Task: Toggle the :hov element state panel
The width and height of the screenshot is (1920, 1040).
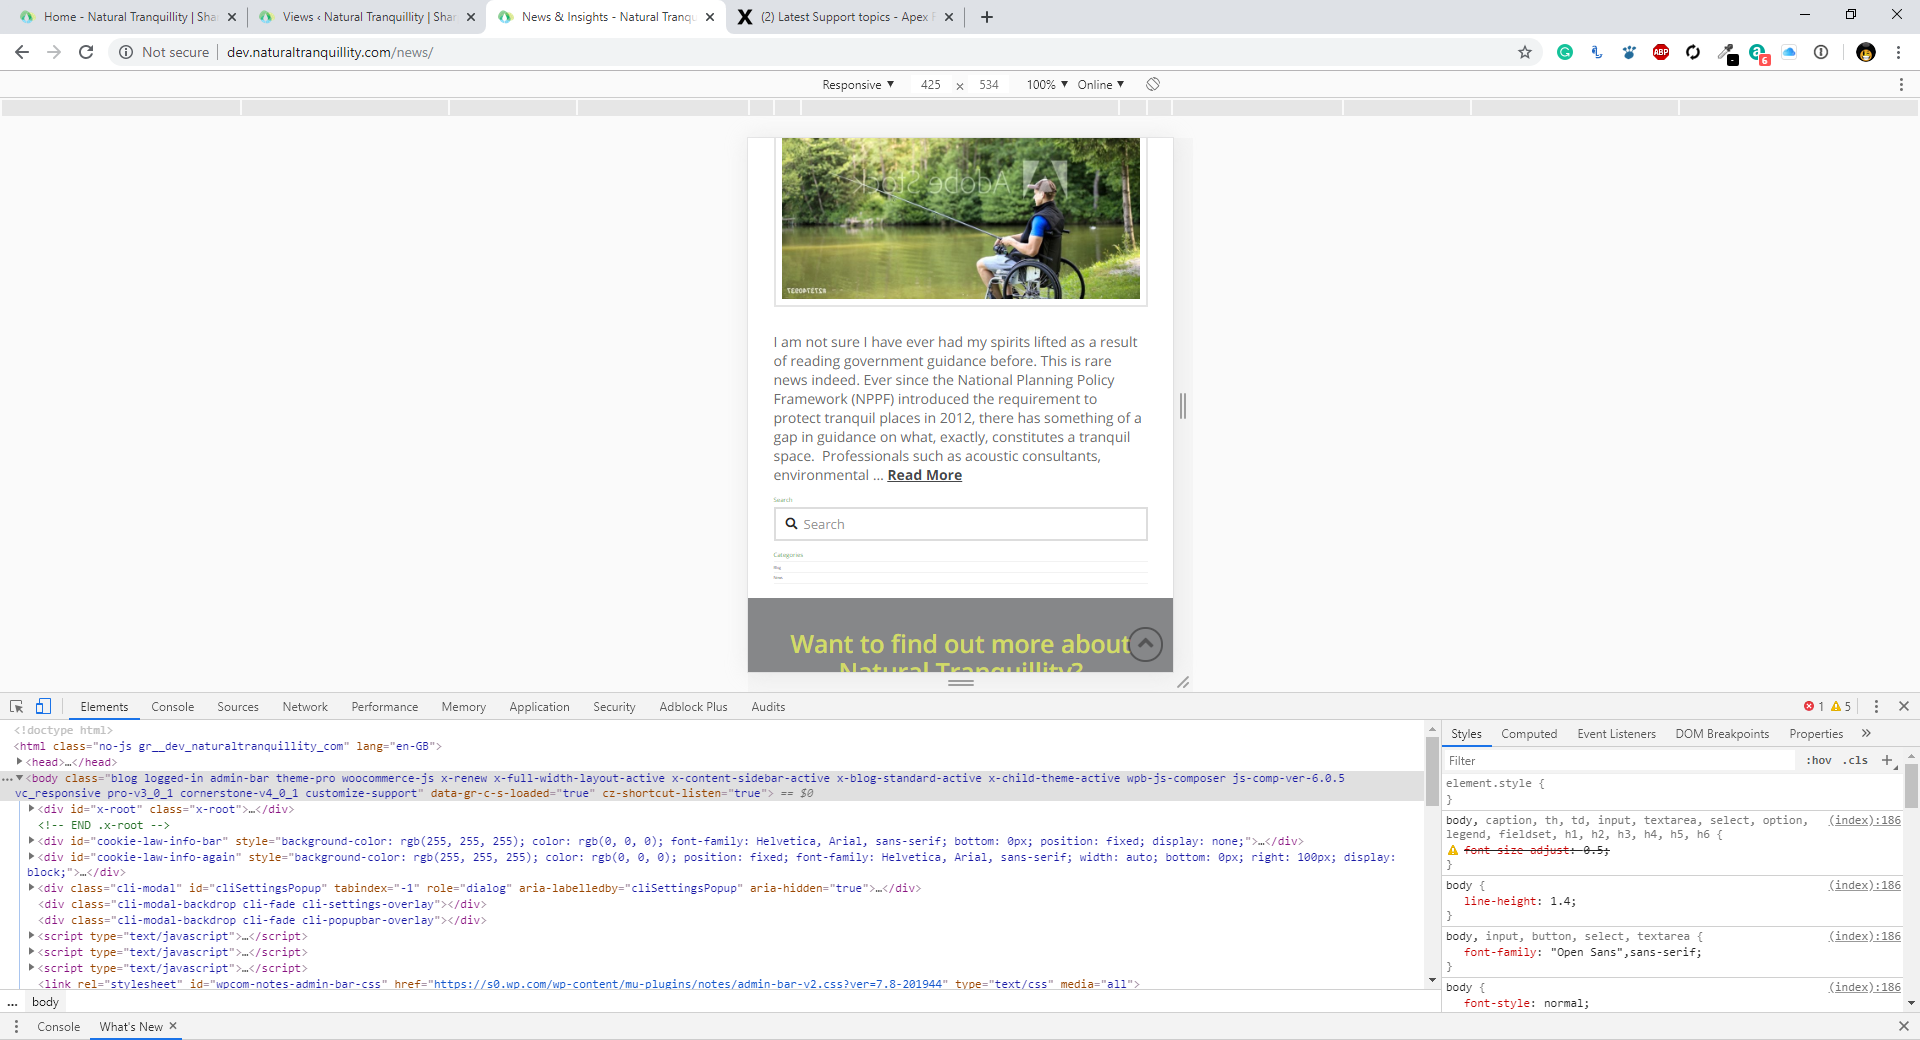Action: pos(1819,760)
